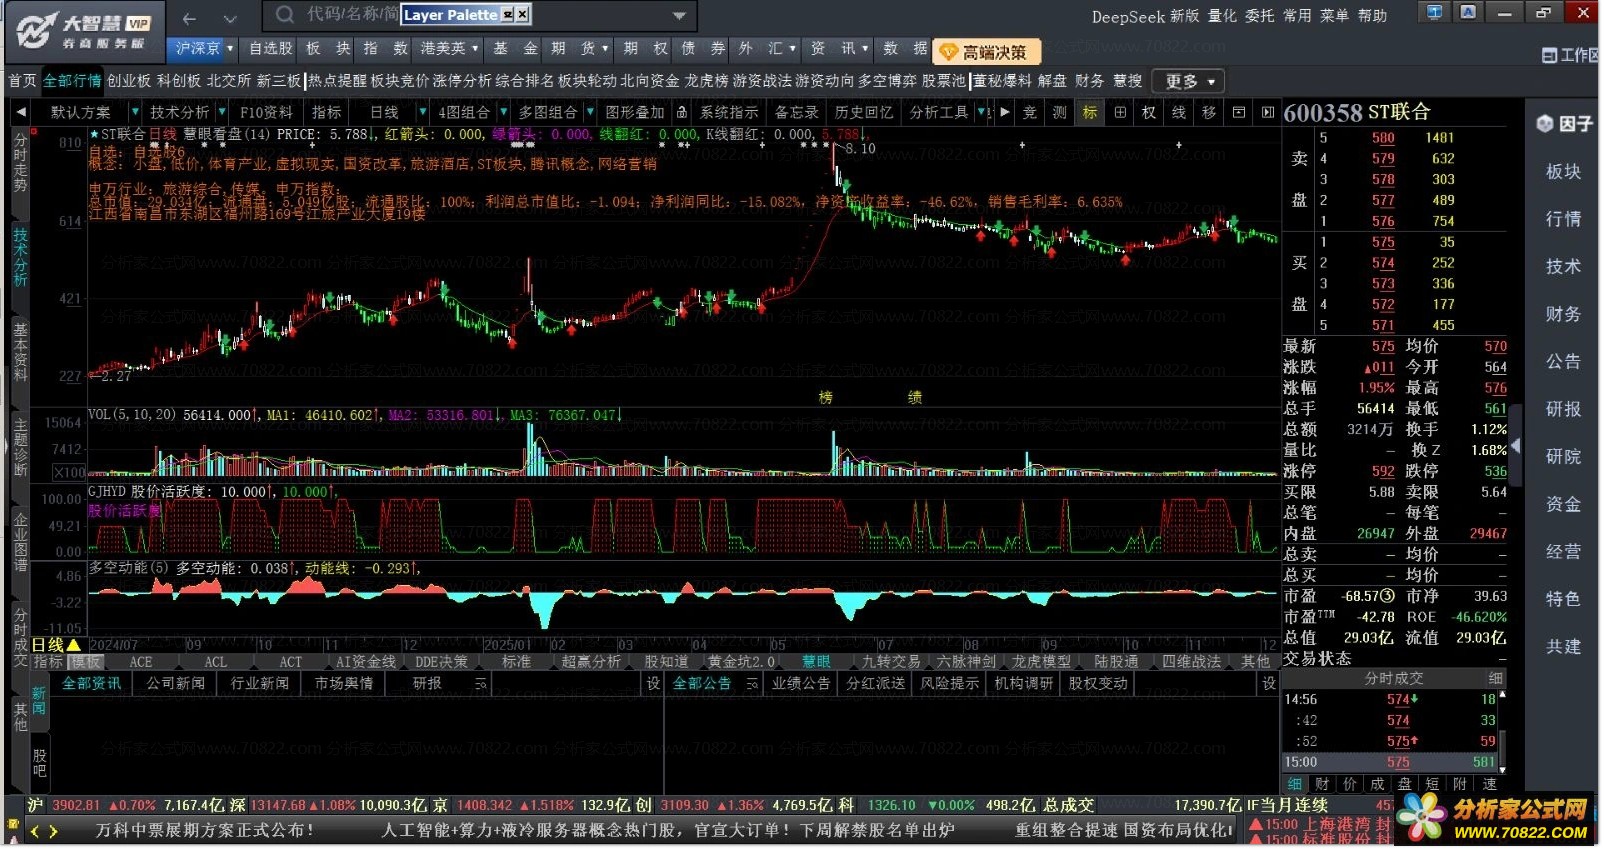Expand the 更多 dropdown menu
Viewport: 1604px width, 849px height.
[1188, 81]
